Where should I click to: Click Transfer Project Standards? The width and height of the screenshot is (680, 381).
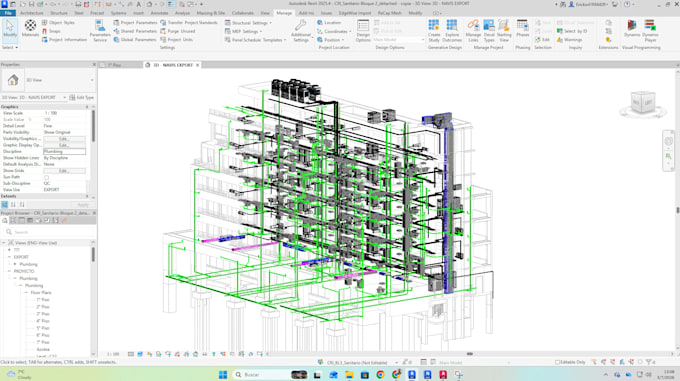(x=189, y=23)
